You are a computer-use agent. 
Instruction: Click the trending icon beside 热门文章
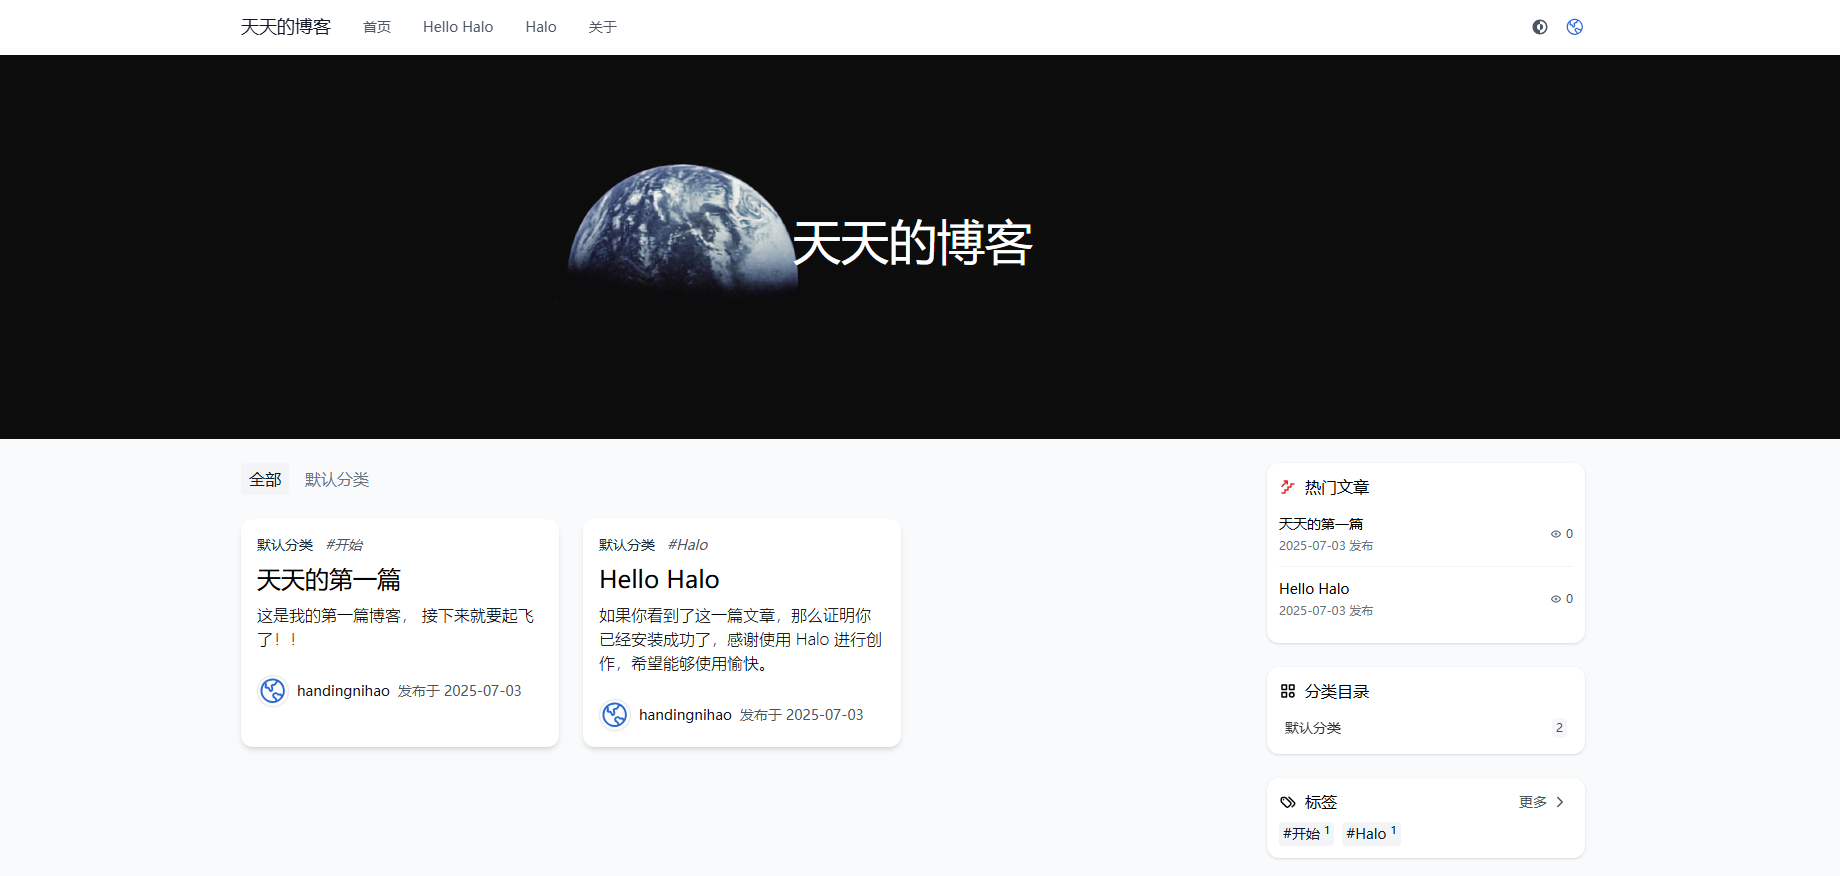click(1288, 487)
